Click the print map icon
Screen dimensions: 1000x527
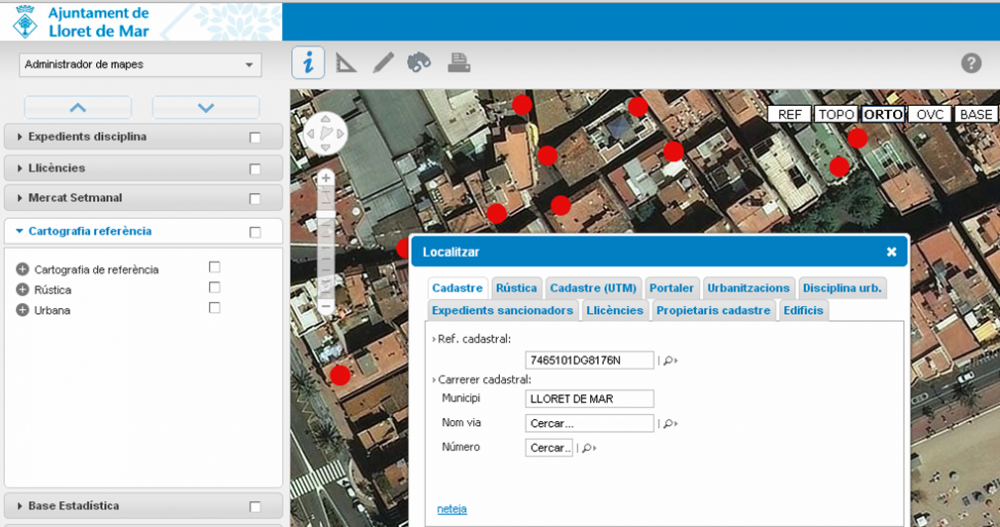pos(459,63)
